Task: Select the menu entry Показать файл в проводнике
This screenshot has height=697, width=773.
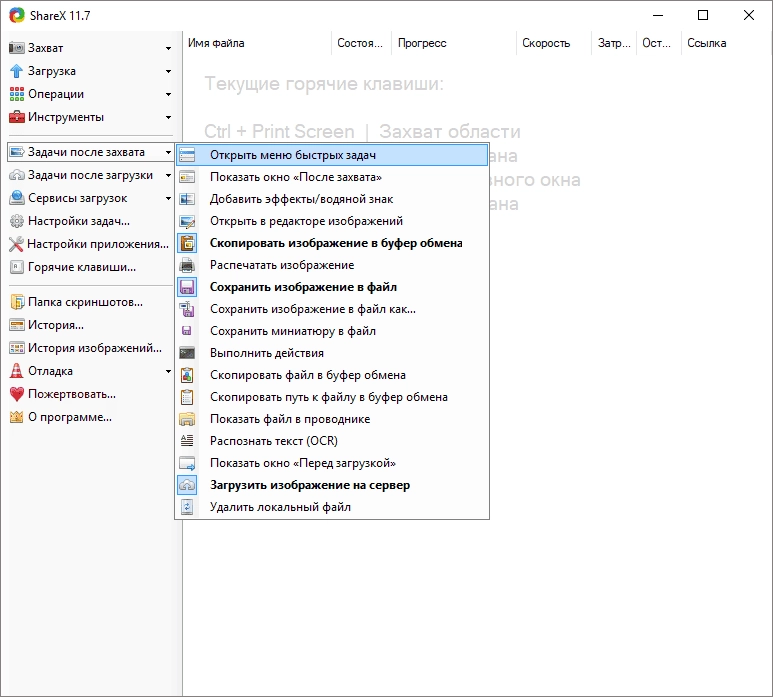Action: [x=332, y=419]
